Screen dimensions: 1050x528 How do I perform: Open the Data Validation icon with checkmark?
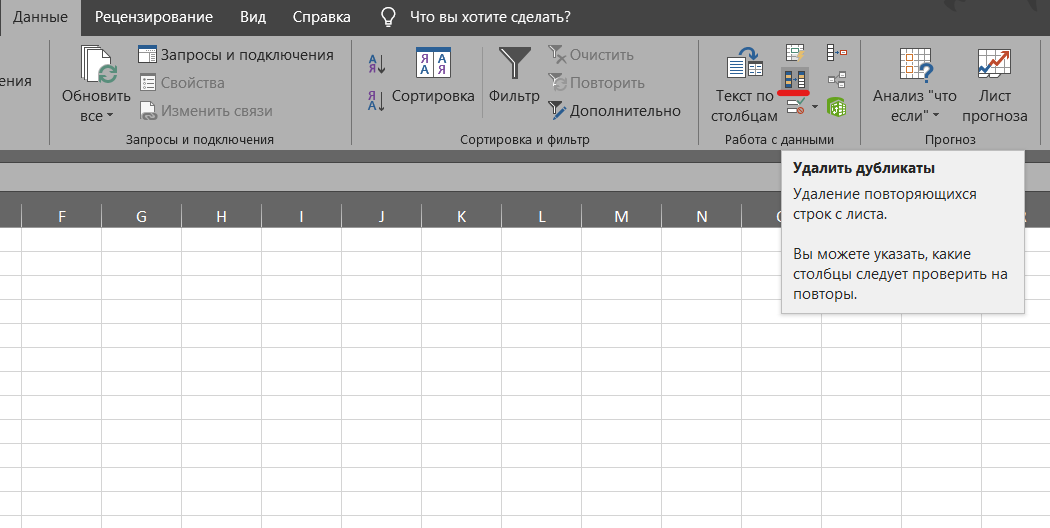click(796, 107)
